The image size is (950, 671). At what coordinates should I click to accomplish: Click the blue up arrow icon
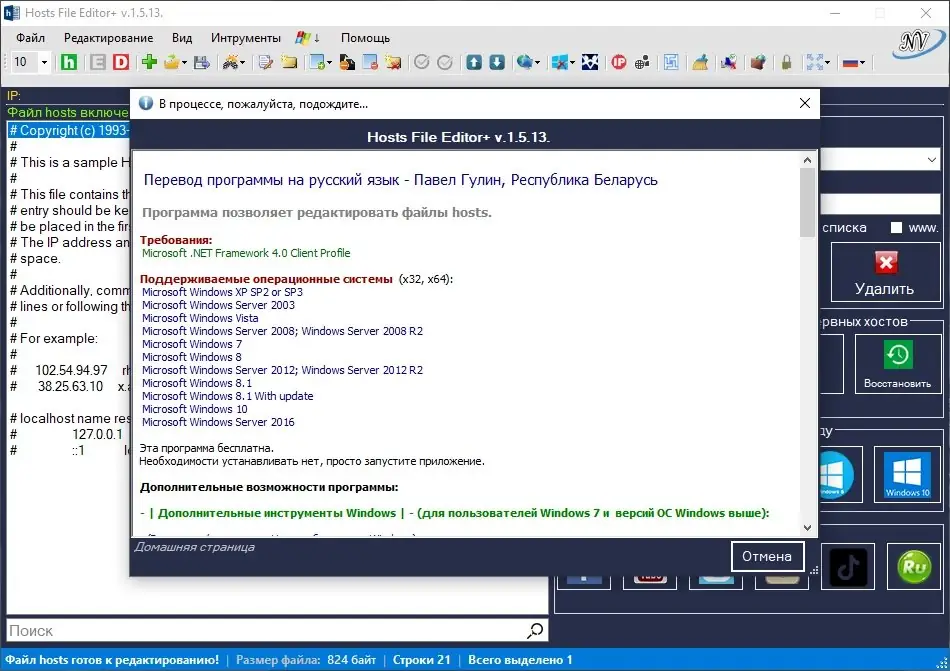coord(474,62)
